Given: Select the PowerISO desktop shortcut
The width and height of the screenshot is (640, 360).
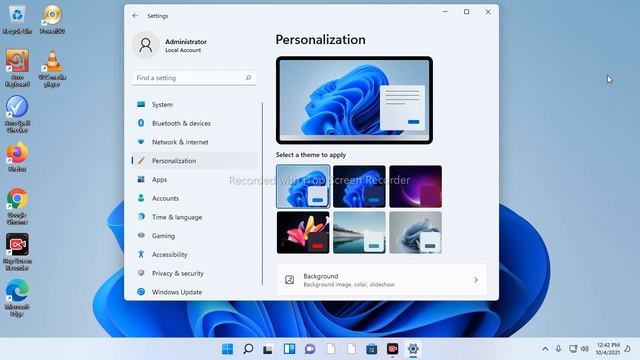Looking at the screenshot, I should 52,20.
